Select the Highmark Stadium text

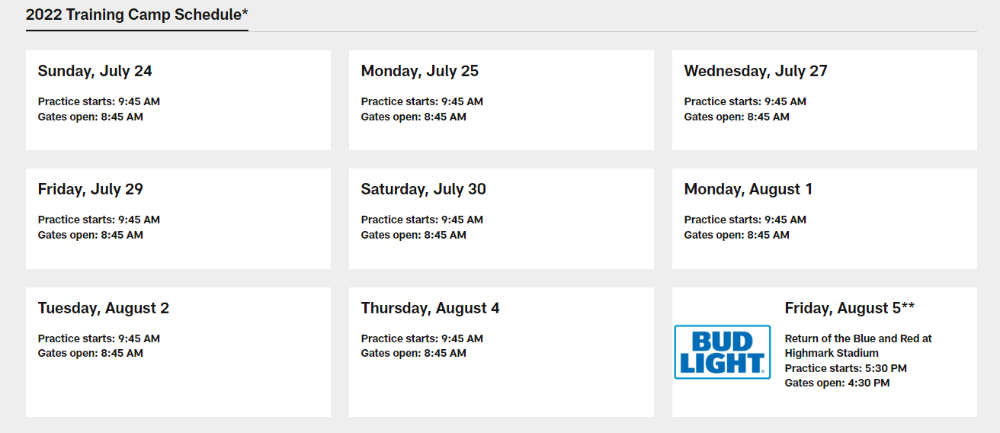(x=832, y=353)
